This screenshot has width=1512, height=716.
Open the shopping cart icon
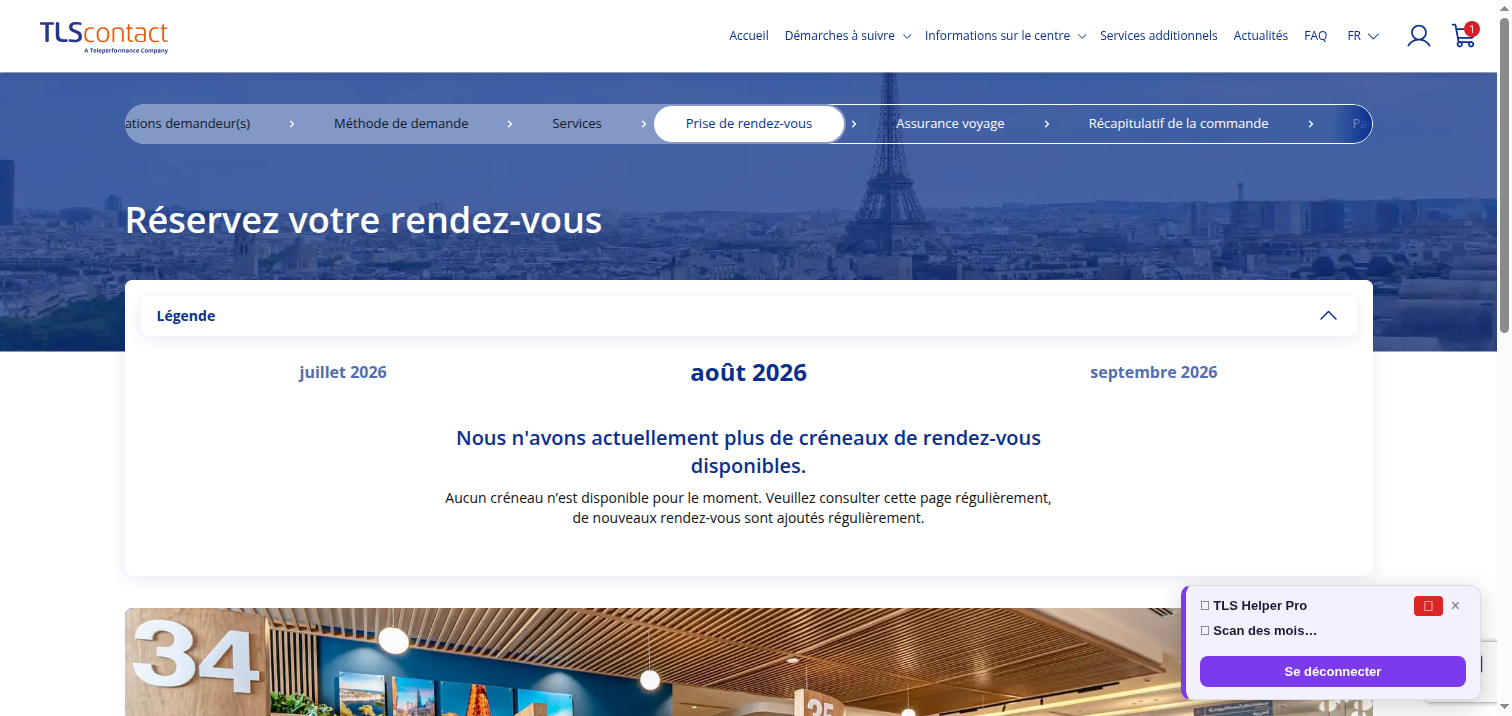pos(1464,36)
